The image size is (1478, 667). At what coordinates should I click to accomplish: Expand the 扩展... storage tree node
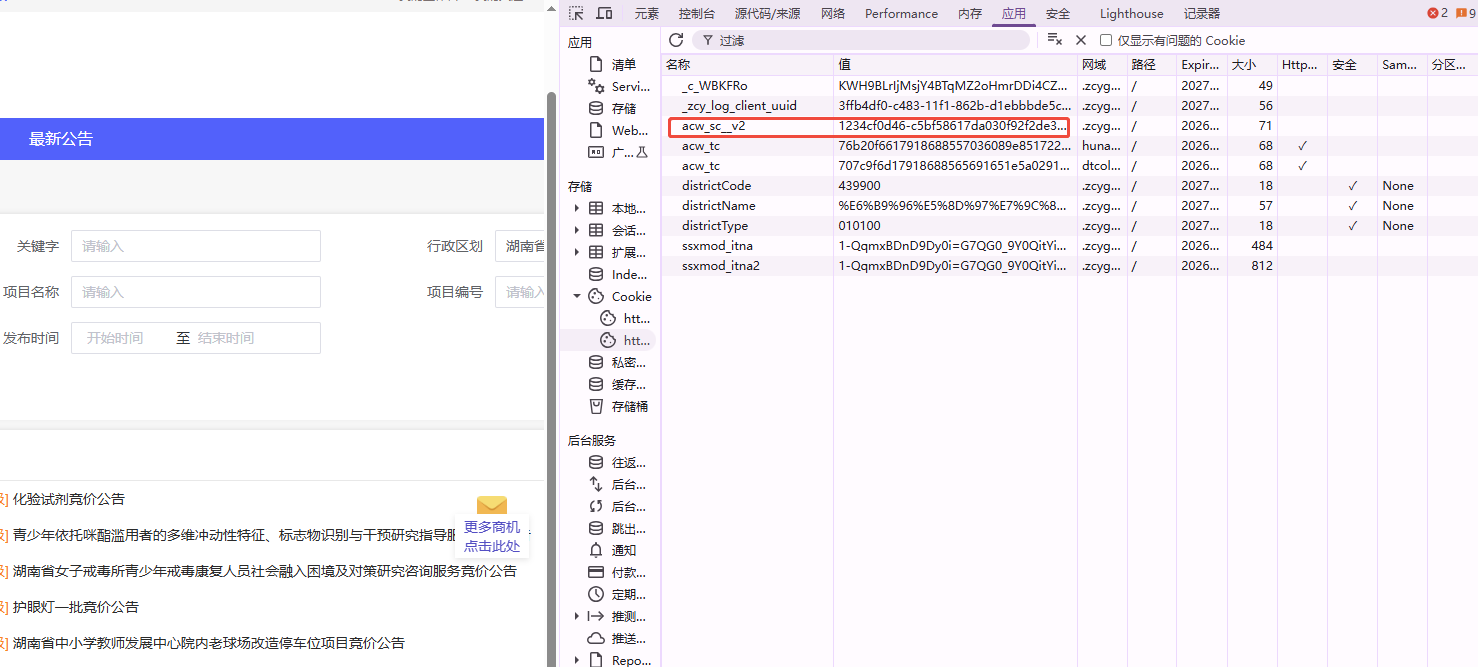[x=576, y=252]
